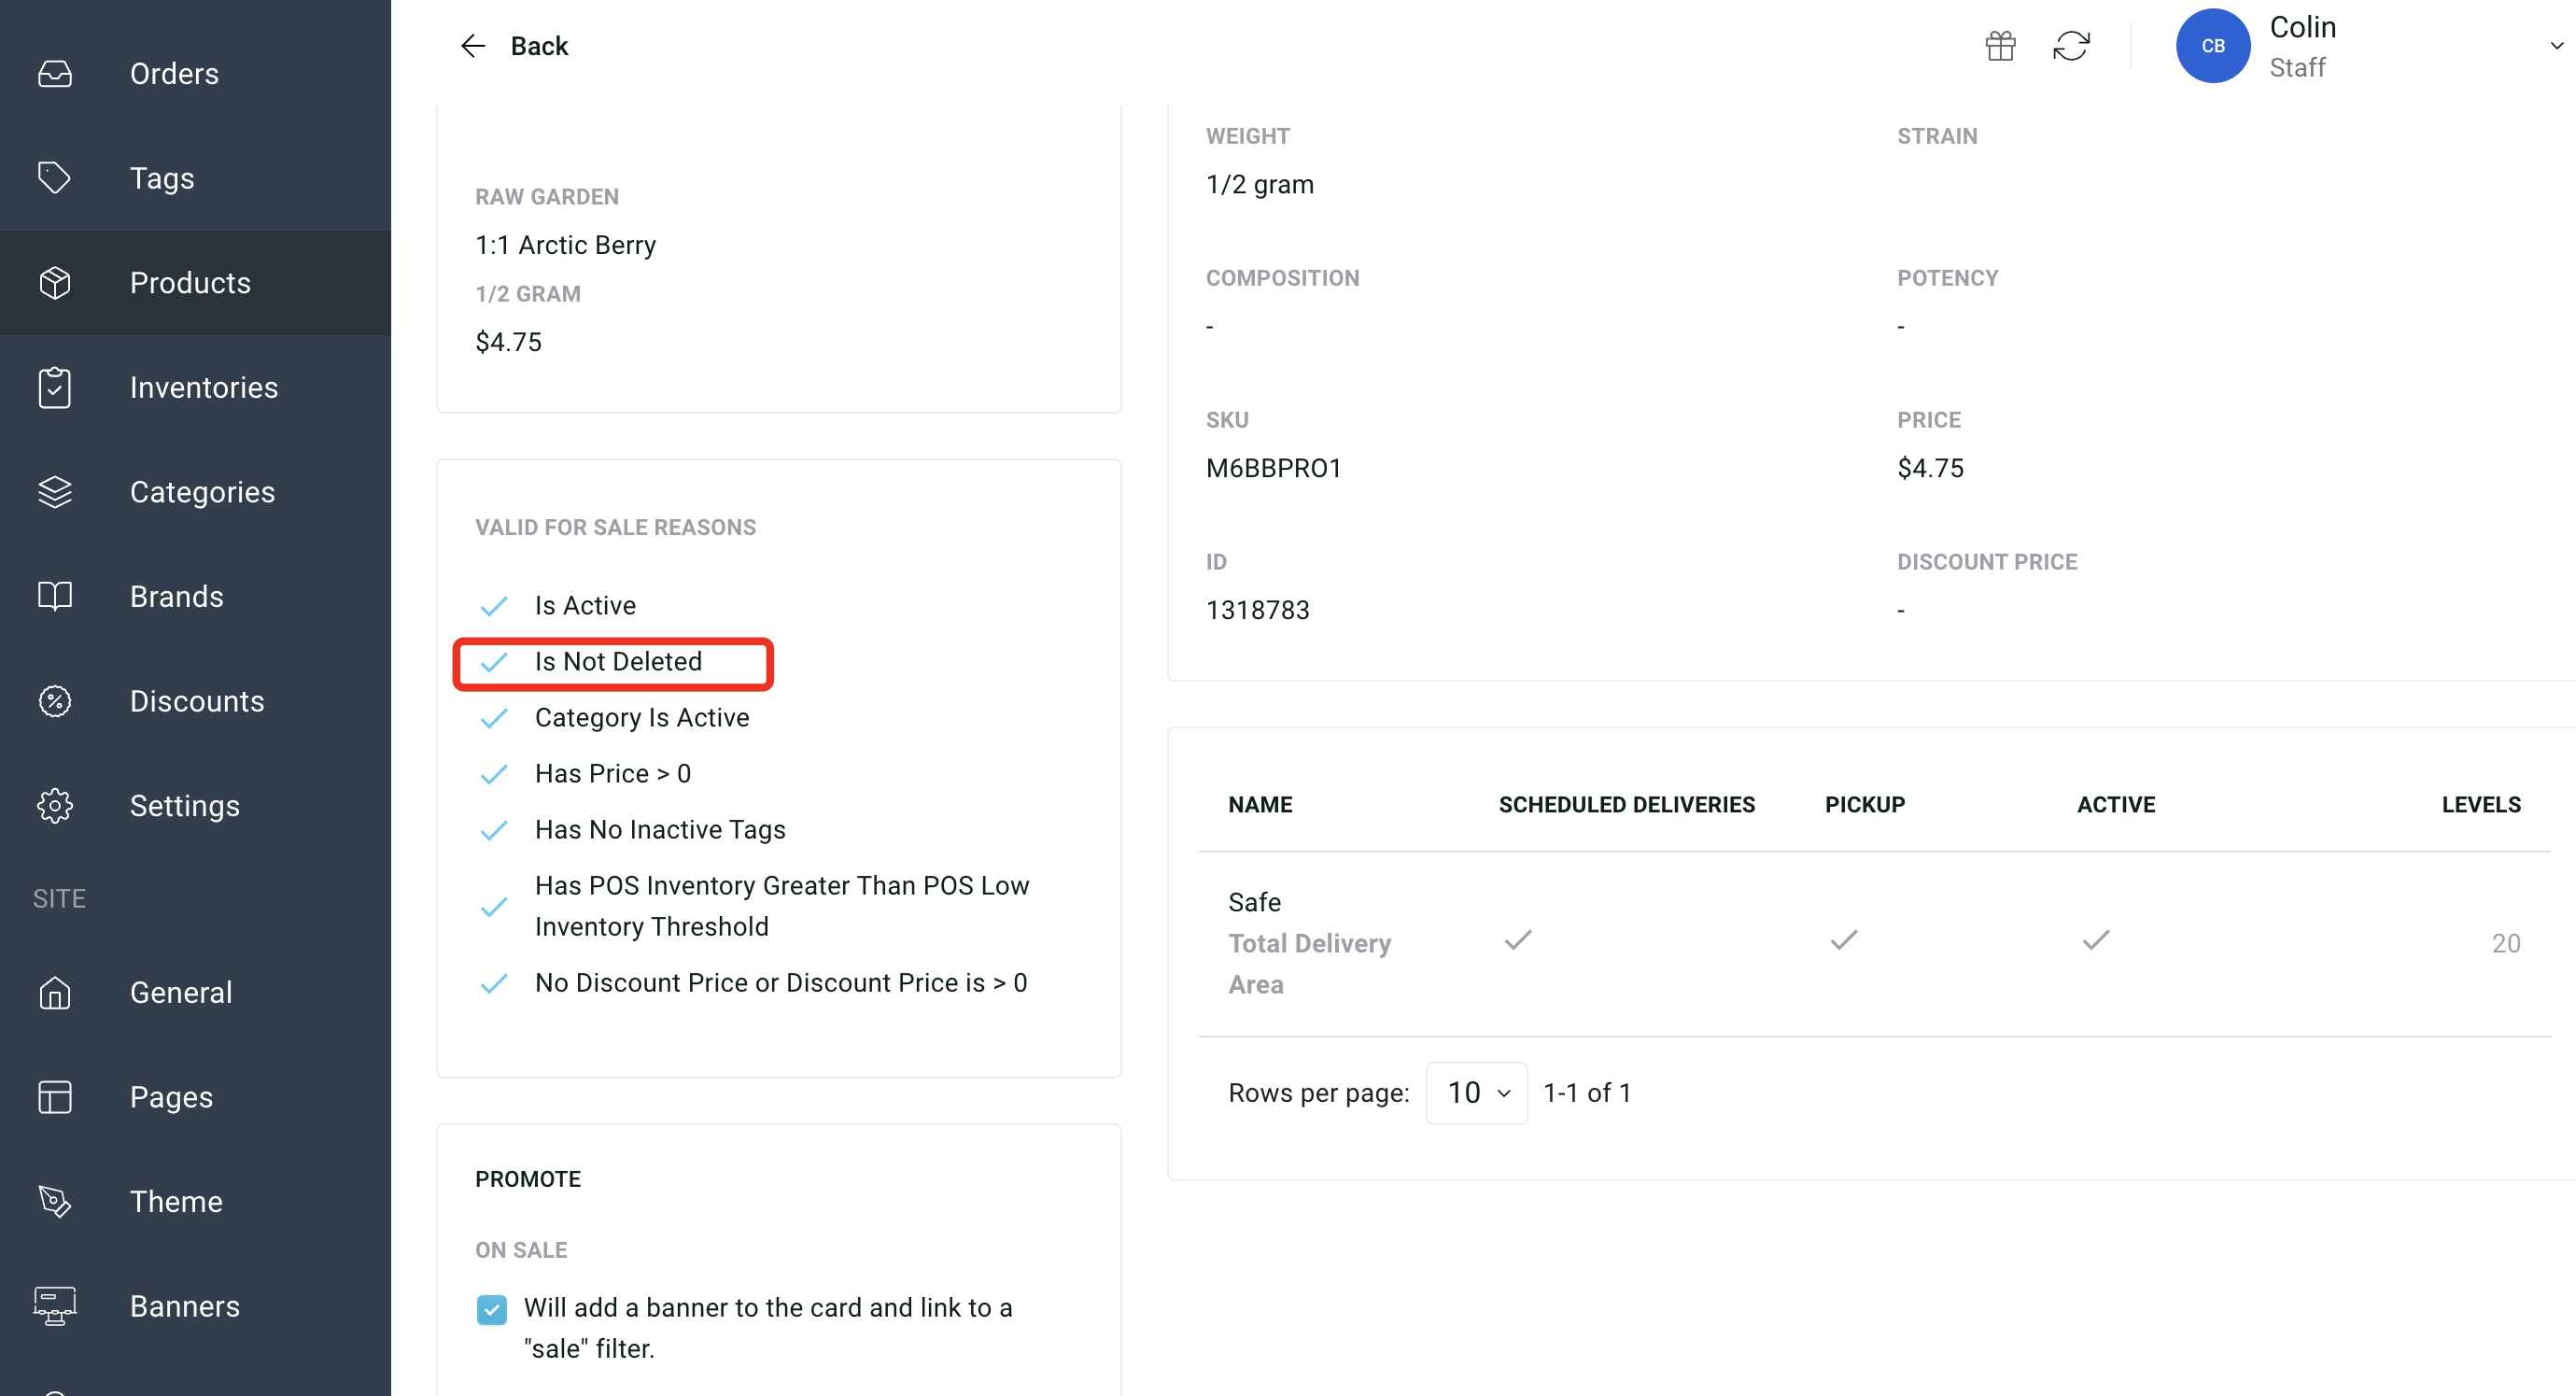Viewport: 2576px width, 1396px height.
Task: Click the Discounts percent badge icon
Action: [x=55, y=701]
